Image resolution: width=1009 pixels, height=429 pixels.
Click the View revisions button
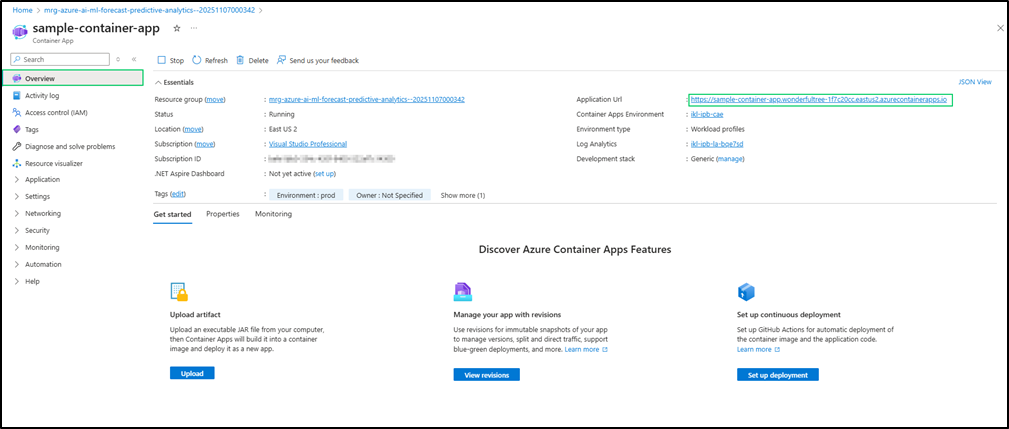coord(486,375)
